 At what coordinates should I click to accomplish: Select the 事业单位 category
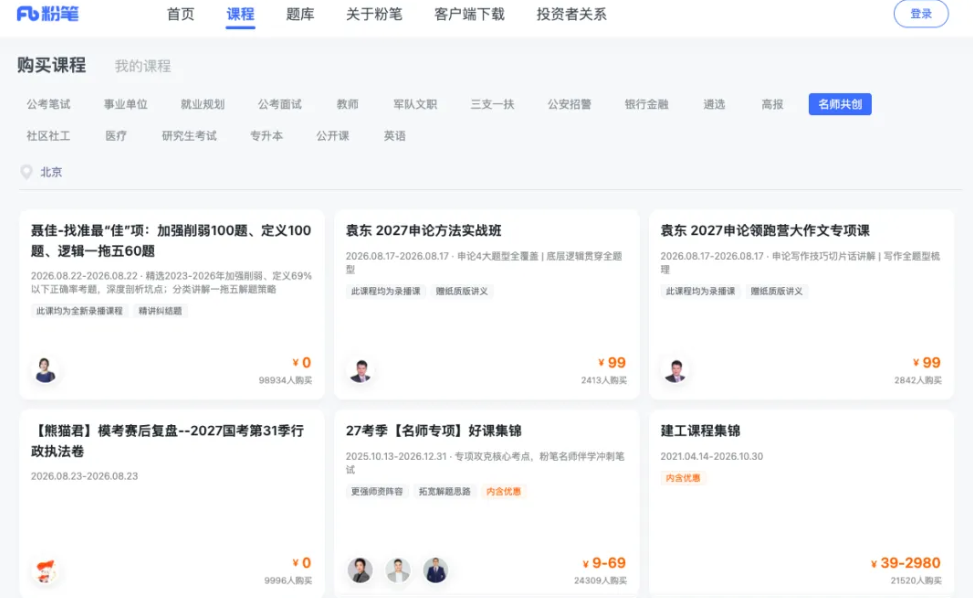tap(125, 104)
